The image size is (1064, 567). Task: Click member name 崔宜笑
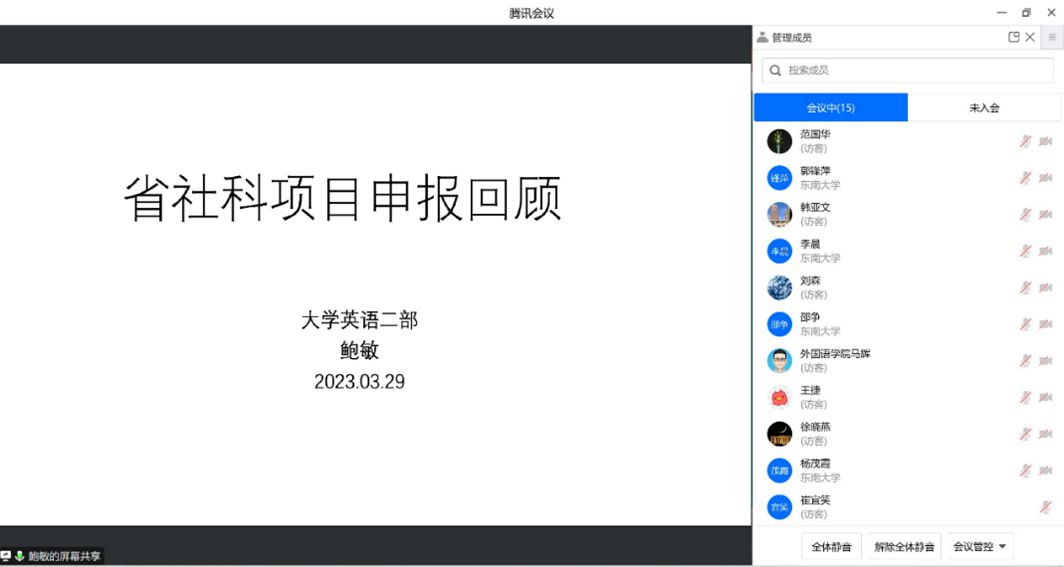pyautogui.click(x=815, y=501)
